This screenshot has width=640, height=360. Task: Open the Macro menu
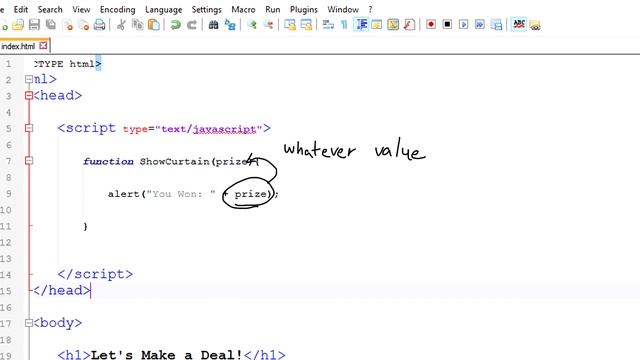(x=243, y=9)
